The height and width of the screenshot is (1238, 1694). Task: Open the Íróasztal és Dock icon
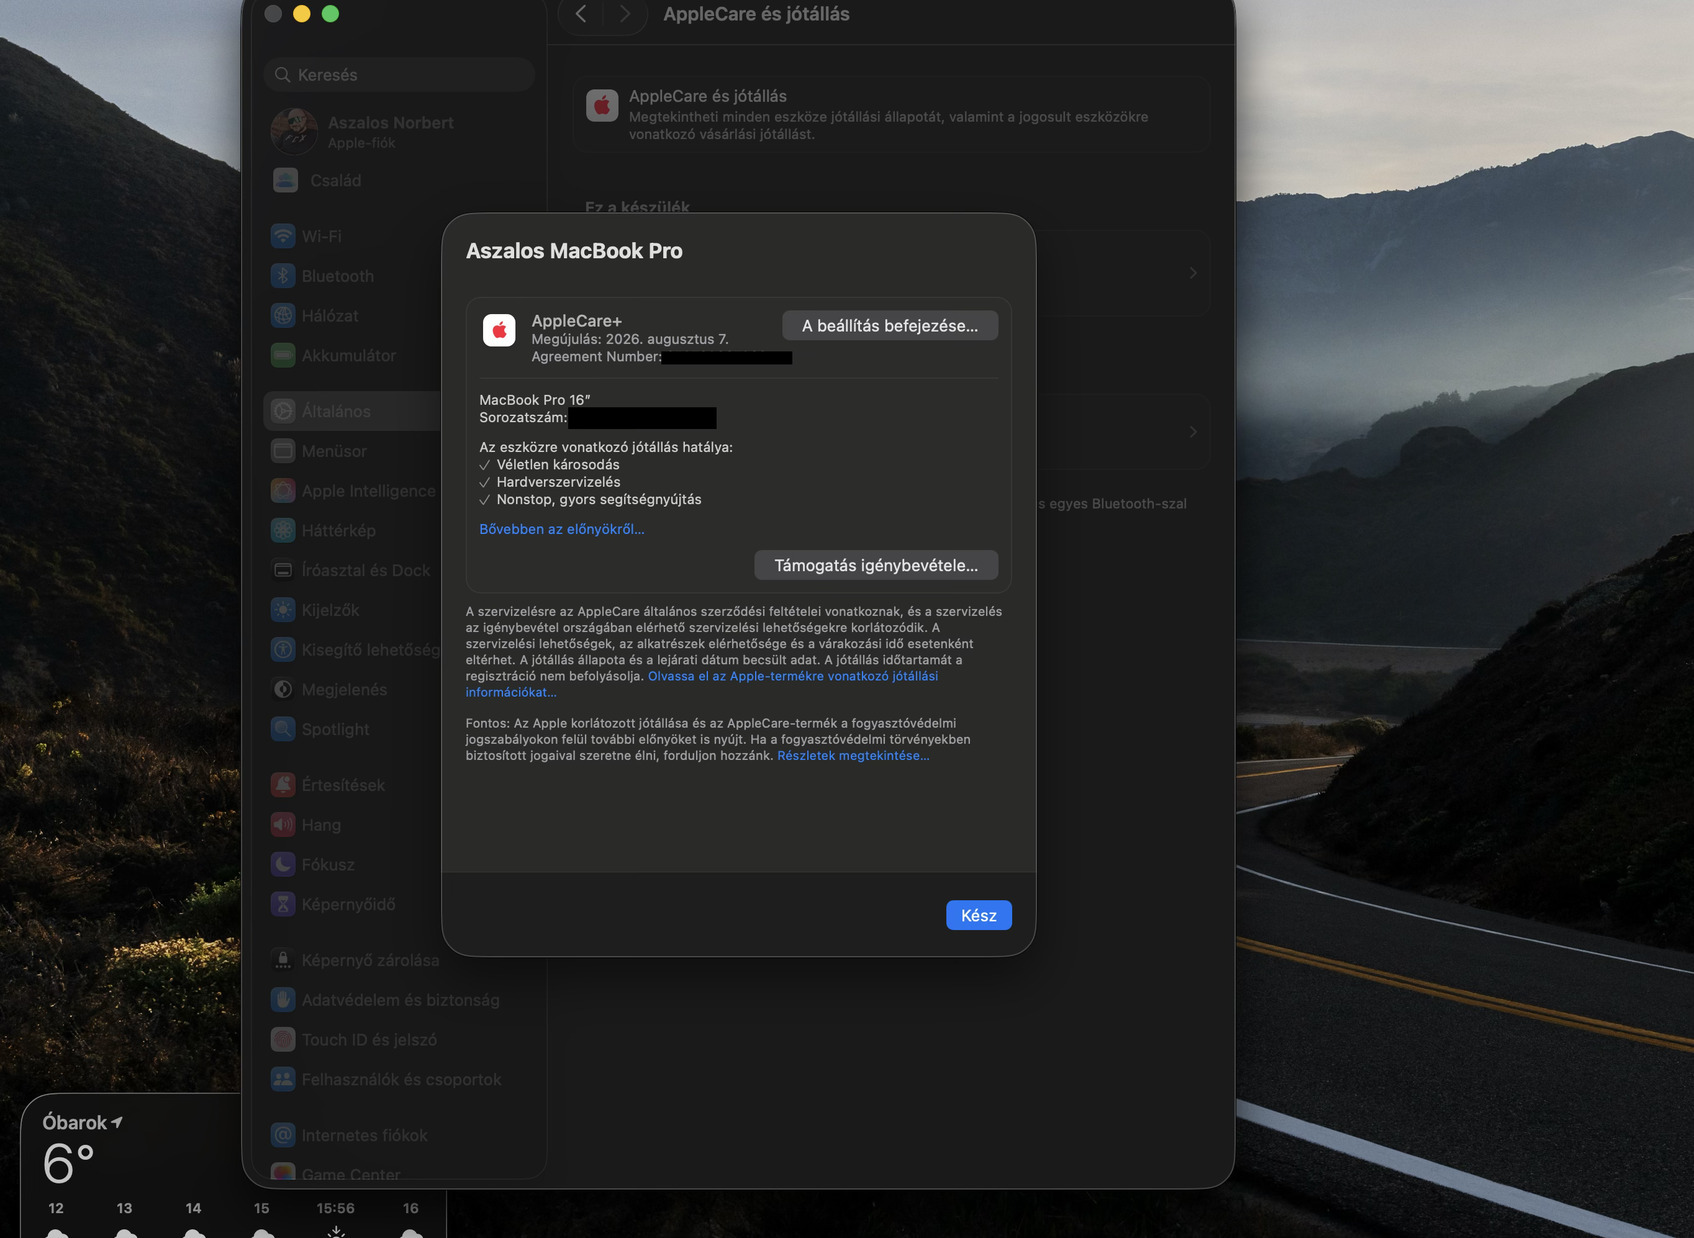coord(284,570)
